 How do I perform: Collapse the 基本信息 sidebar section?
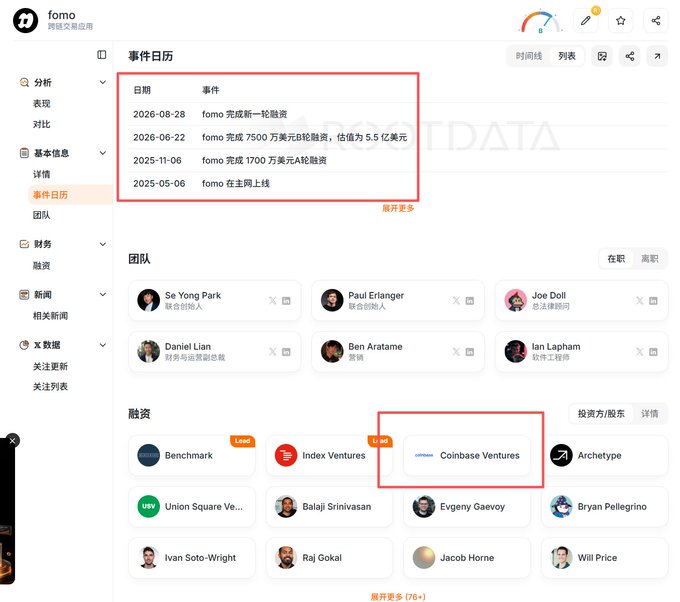(103, 153)
